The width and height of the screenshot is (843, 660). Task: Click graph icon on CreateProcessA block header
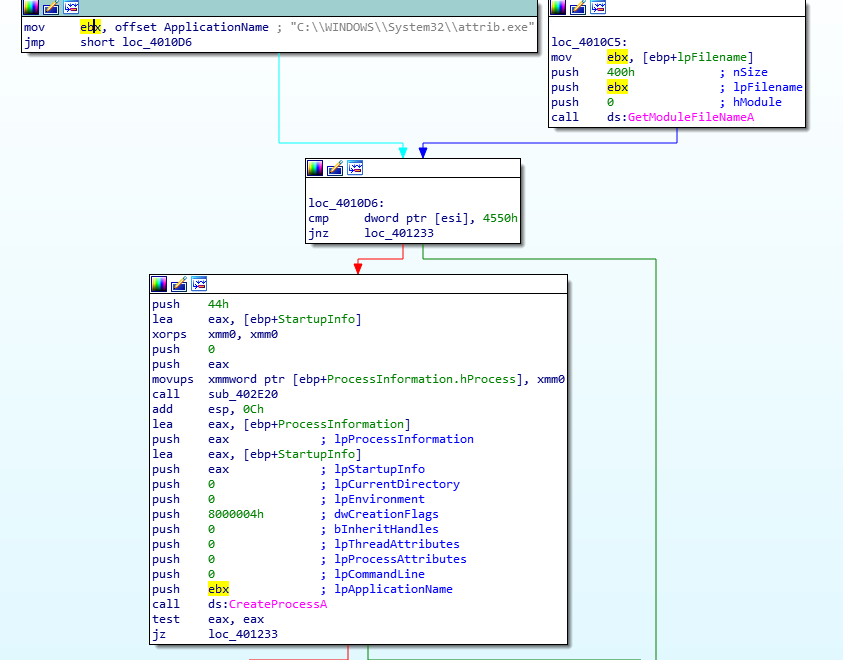point(199,284)
